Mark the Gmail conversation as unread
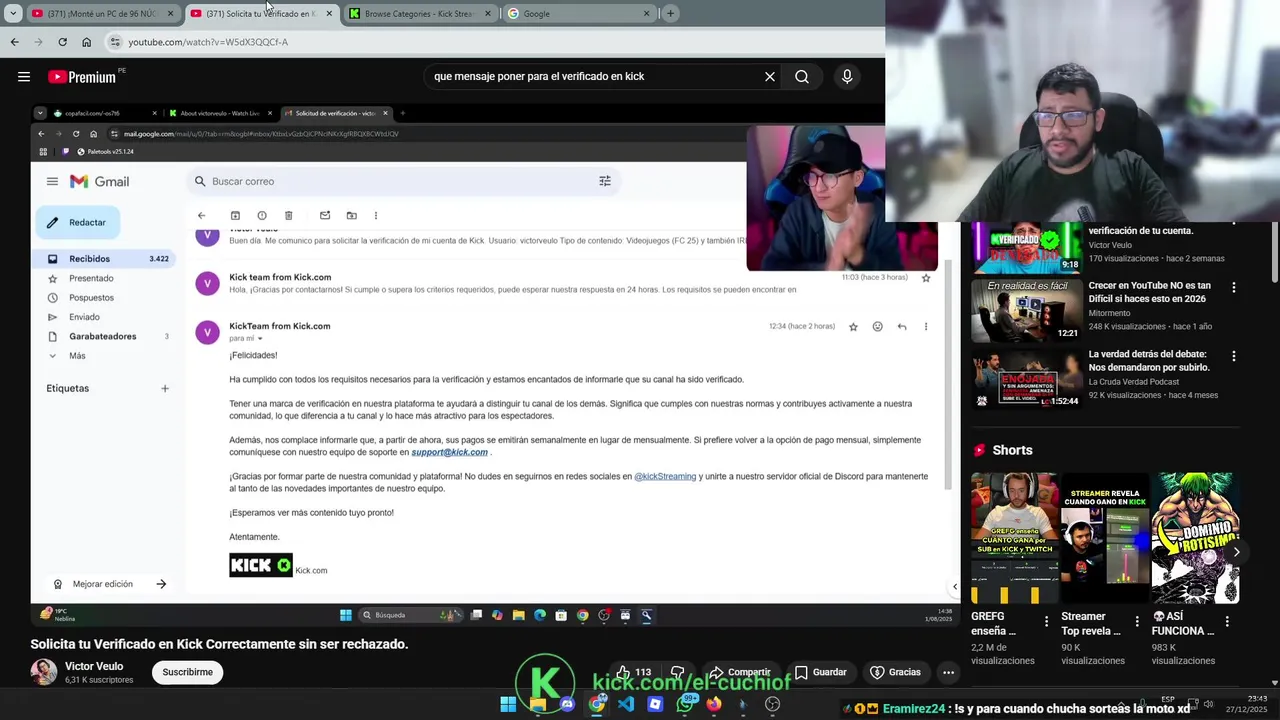 pyautogui.click(x=325, y=215)
